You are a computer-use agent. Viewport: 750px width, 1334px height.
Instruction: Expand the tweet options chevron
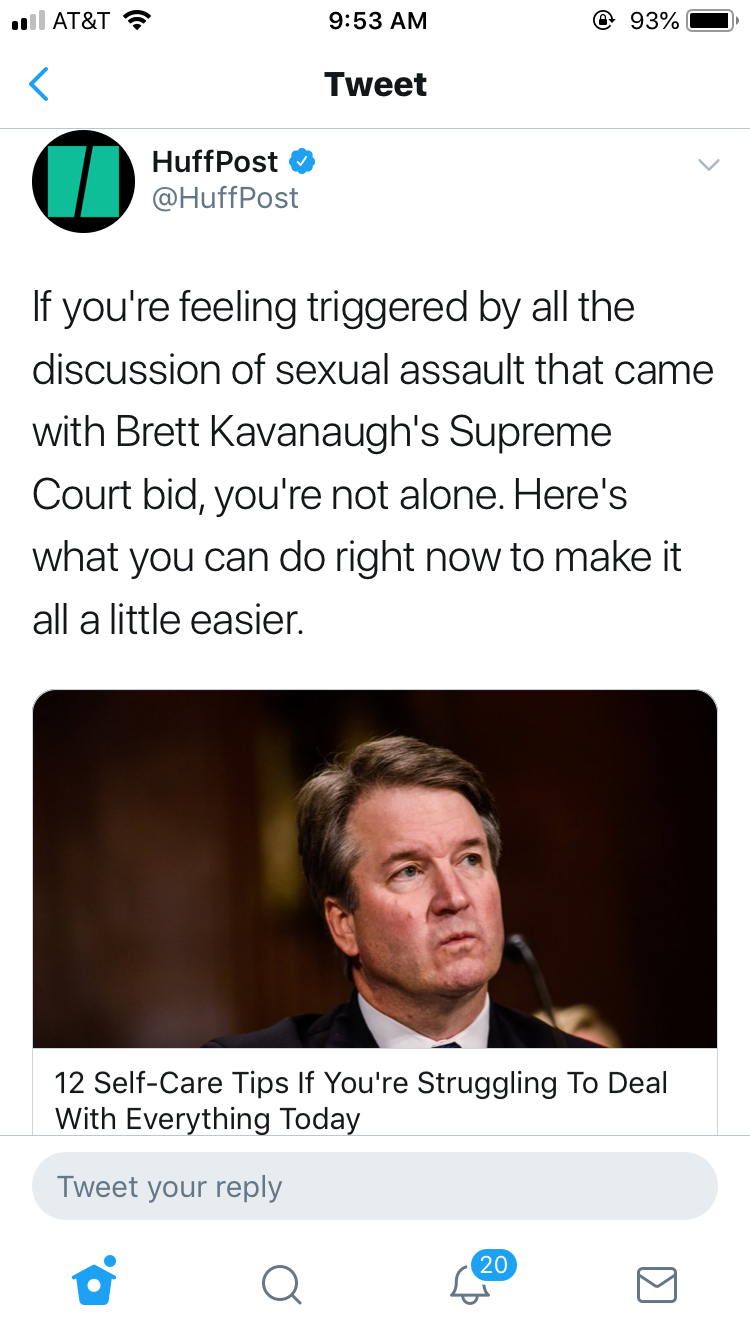point(708,165)
